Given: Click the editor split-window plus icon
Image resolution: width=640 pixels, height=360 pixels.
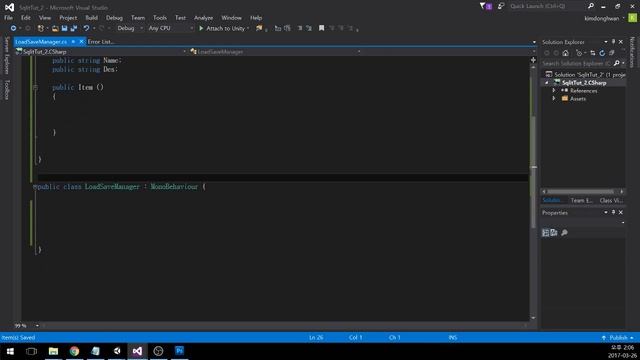Looking at the screenshot, I should point(533,60).
